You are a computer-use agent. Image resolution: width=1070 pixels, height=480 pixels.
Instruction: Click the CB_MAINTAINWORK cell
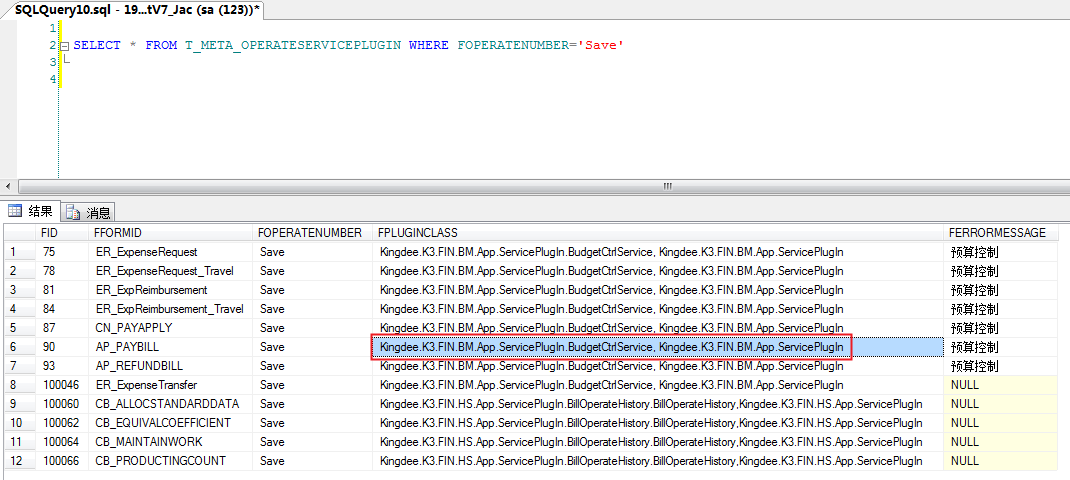[171, 442]
